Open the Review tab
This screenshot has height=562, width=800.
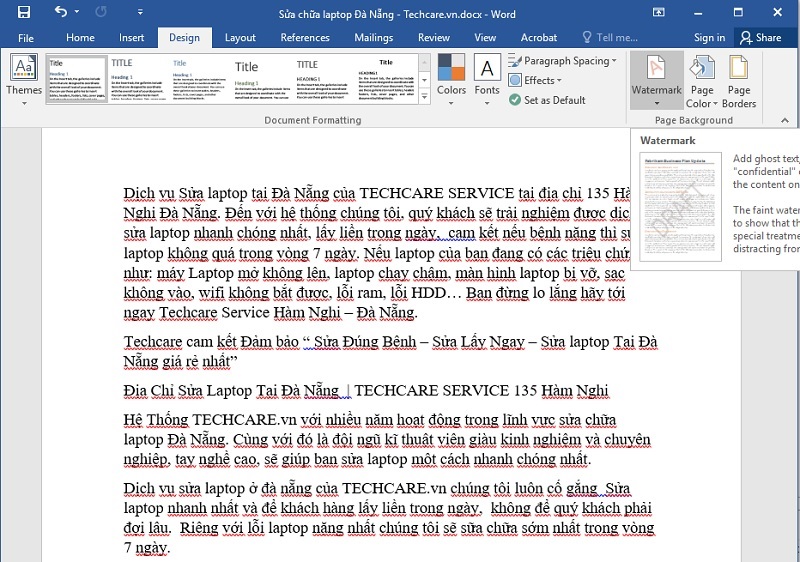click(x=434, y=38)
